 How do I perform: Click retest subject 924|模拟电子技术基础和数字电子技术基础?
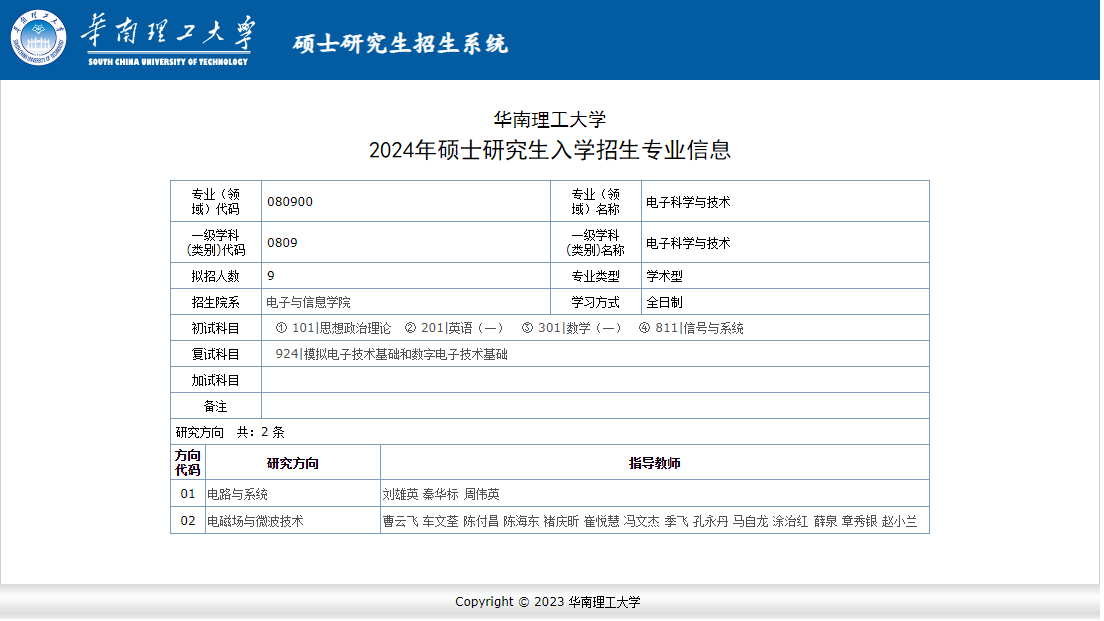click(x=391, y=355)
